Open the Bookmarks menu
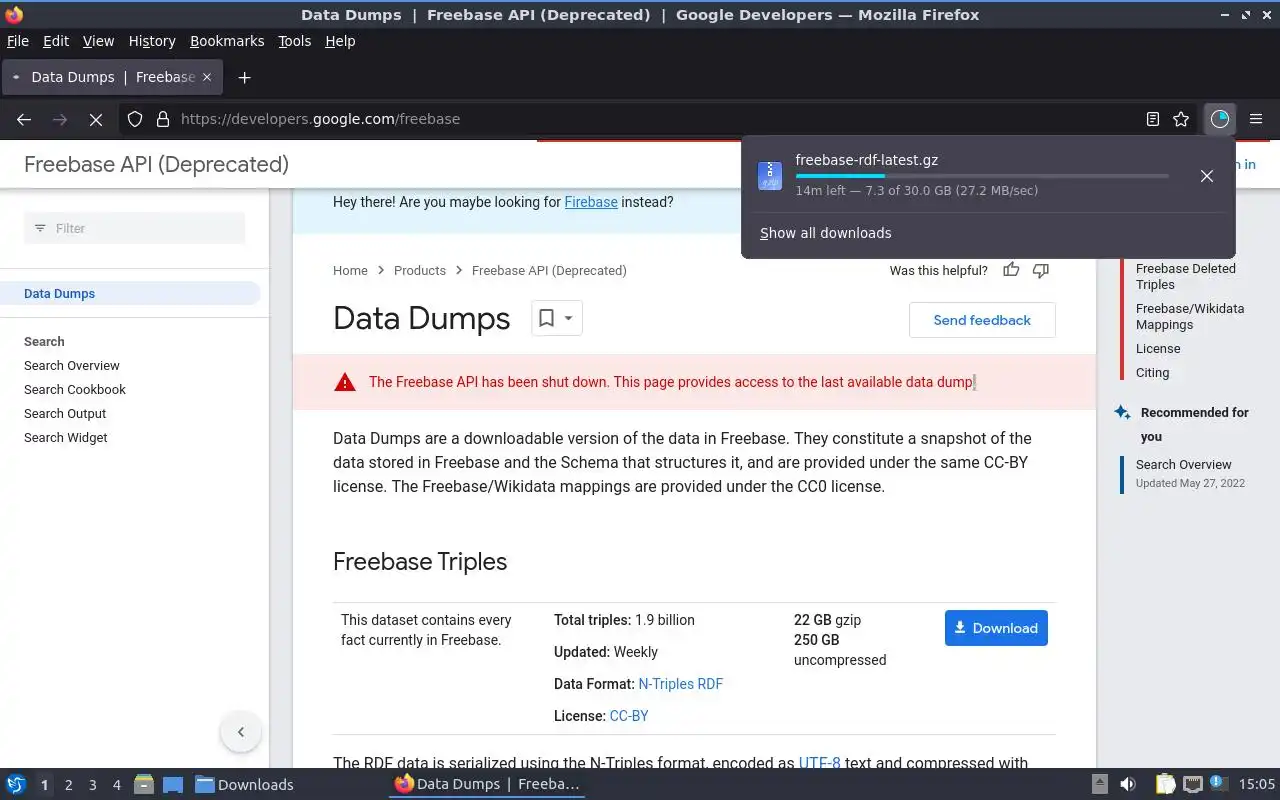This screenshot has height=800, width=1280. (x=227, y=41)
